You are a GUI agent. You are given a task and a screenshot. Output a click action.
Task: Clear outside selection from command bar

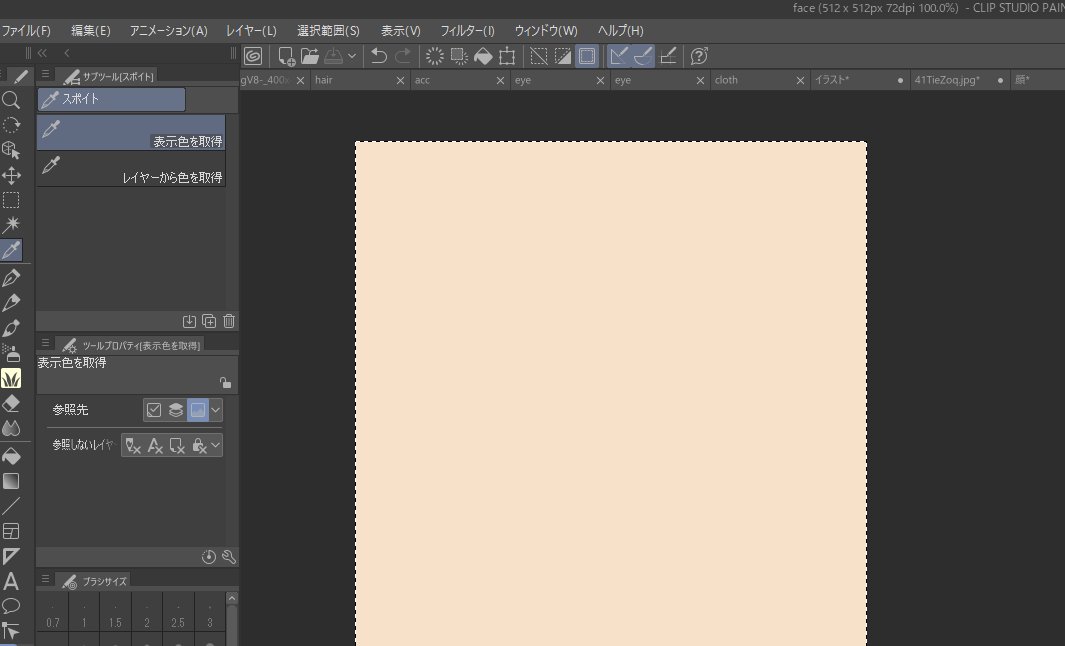pyautogui.click(x=459, y=56)
